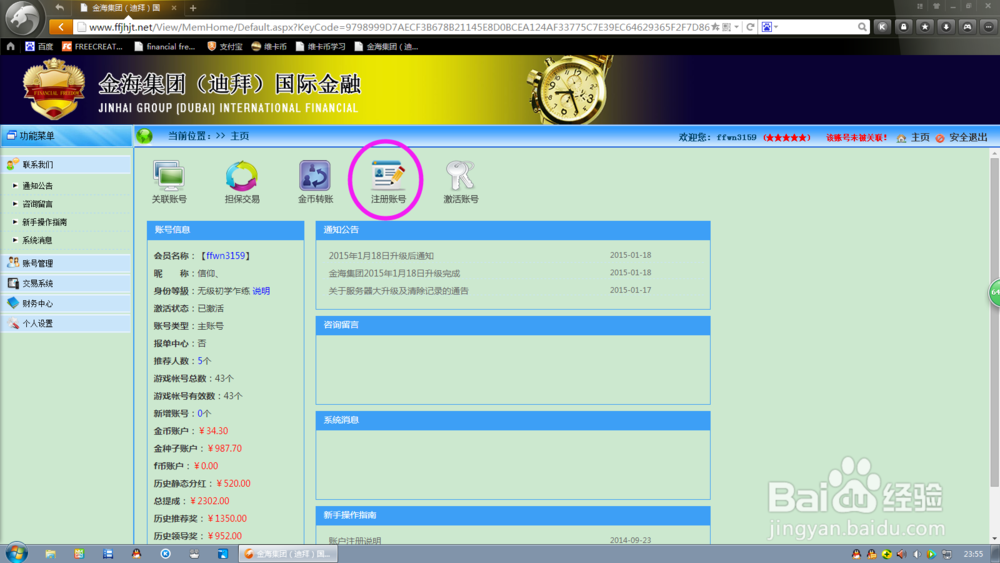1000x563 pixels.
Task: Open the 百度 bookmark
Action: click(39, 47)
